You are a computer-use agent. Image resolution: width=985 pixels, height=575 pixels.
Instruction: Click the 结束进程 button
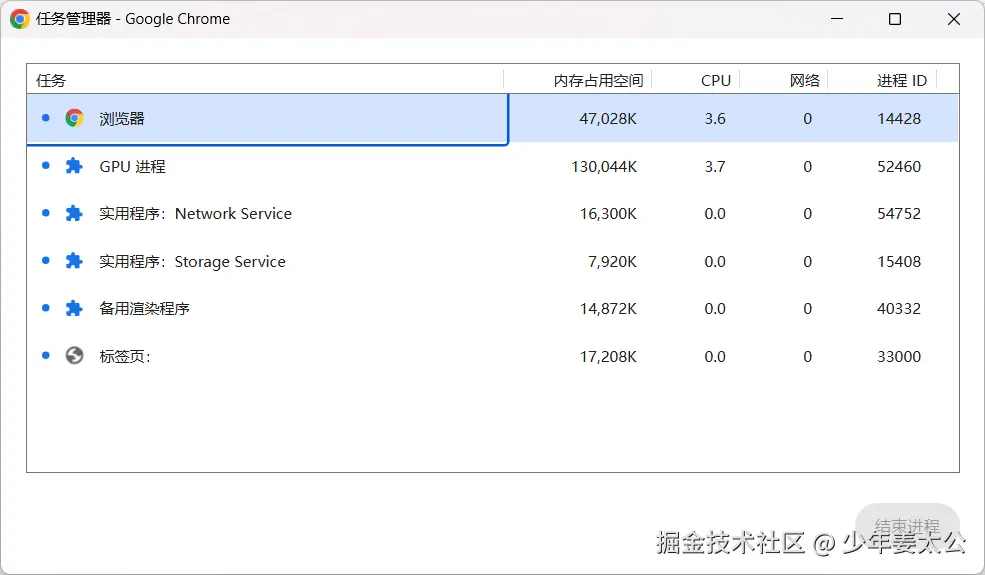pos(907,527)
